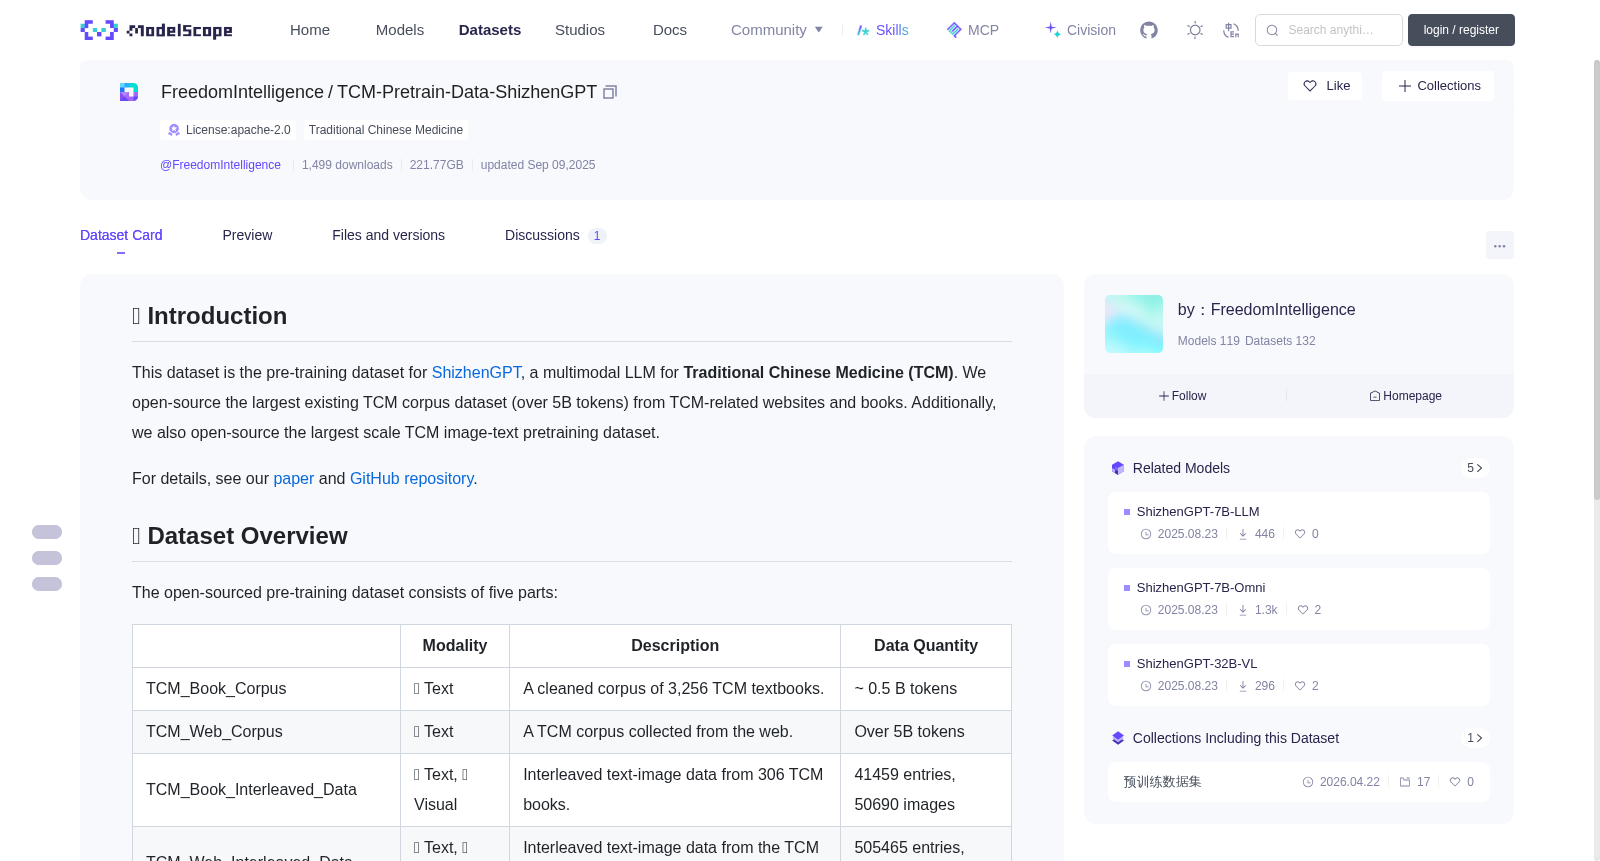Click the TCM_Web_Corpus table cell

[266, 732]
